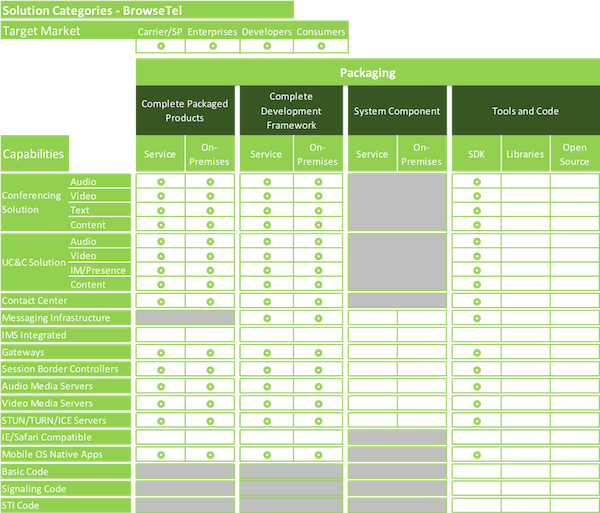Image resolution: width=600 pixels, height=513 pixels.
Task: Open the Complete Development Framework header
Action: pos(291,111)
